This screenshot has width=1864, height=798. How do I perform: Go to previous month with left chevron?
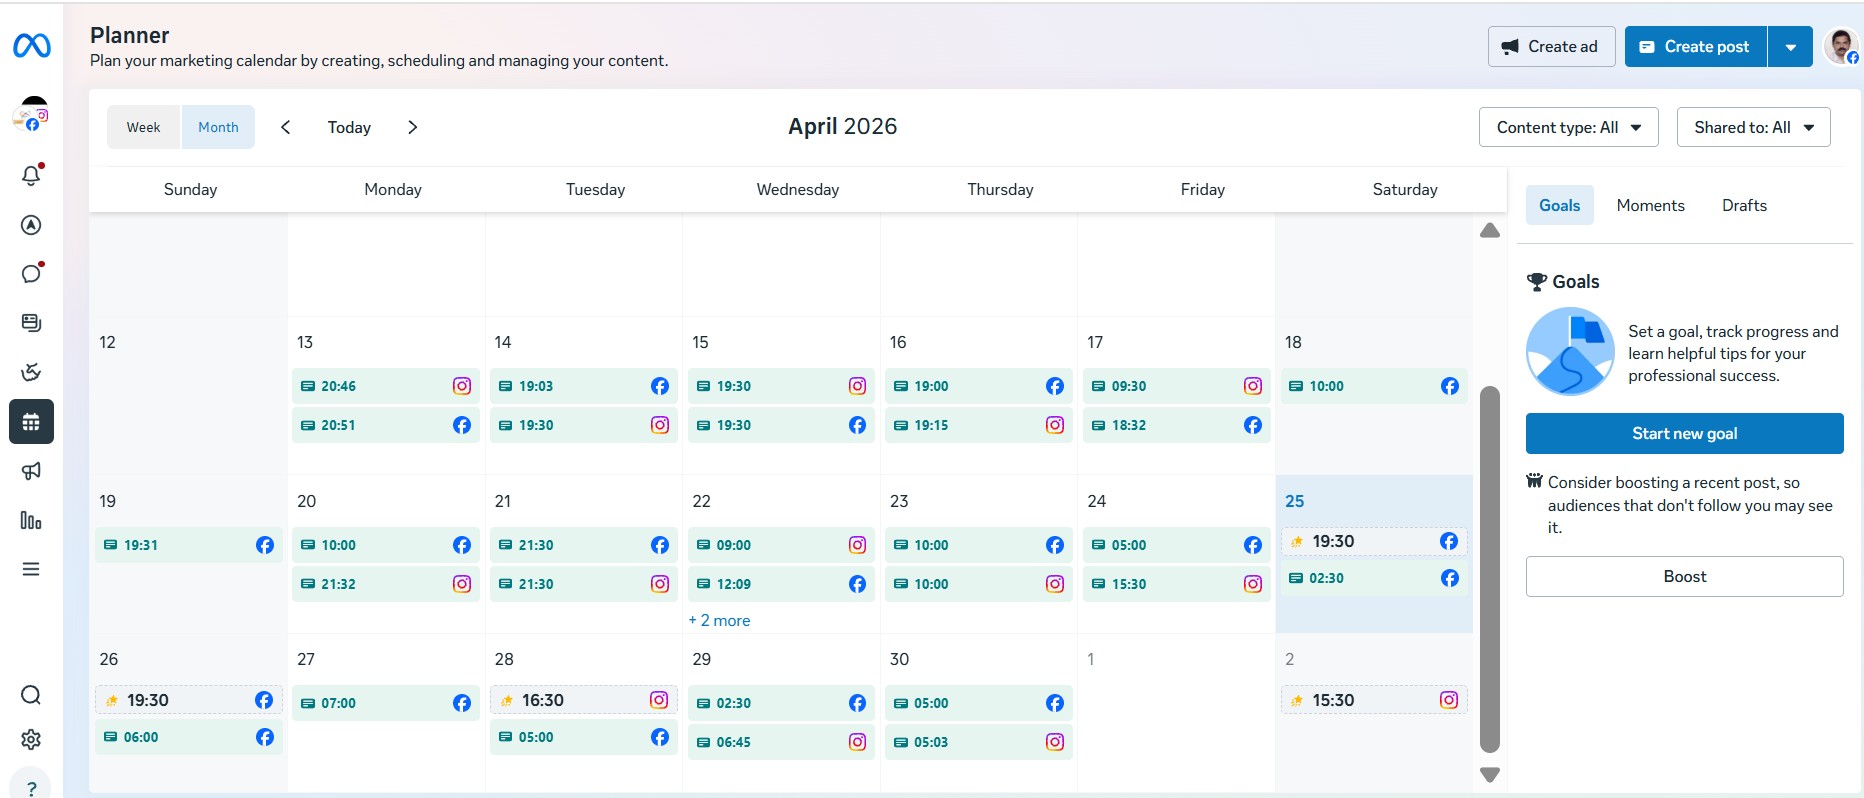click(x=286, y=127)
